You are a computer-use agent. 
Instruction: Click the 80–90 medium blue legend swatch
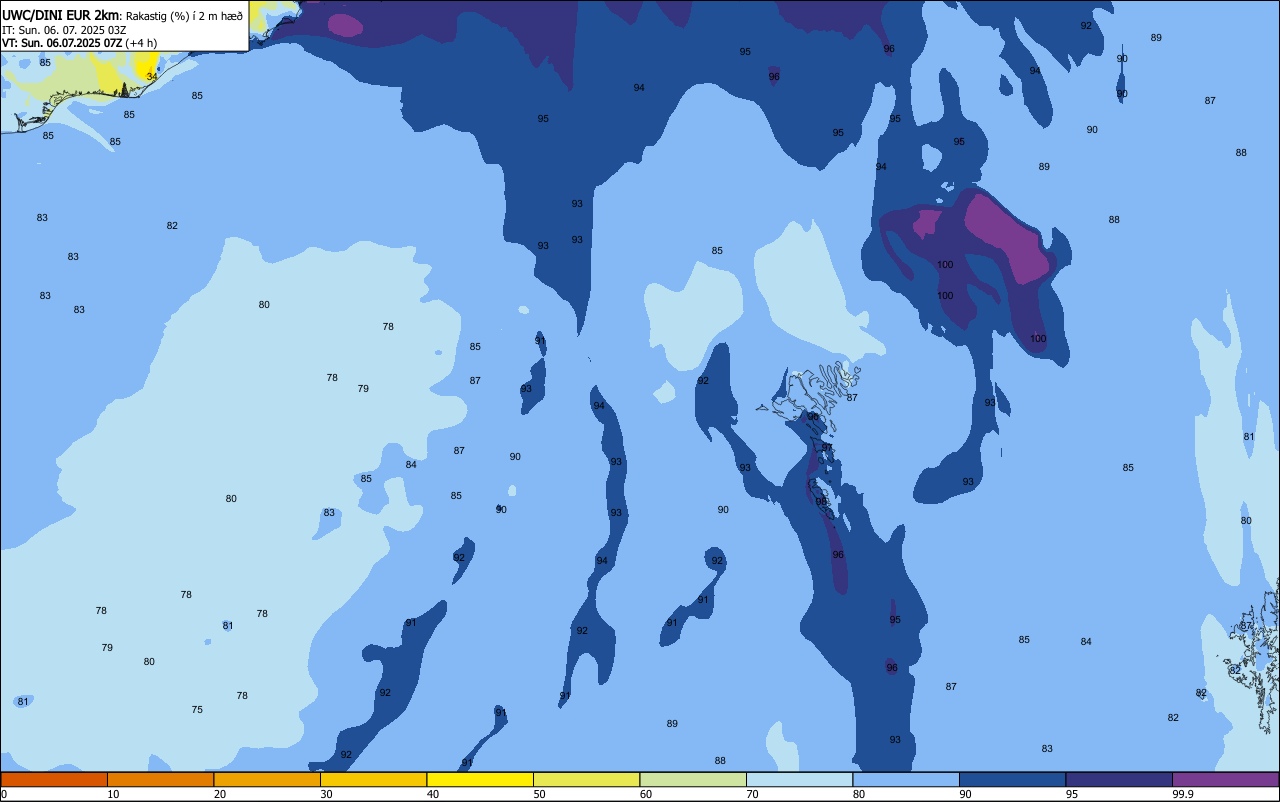[x=906, y=779]
